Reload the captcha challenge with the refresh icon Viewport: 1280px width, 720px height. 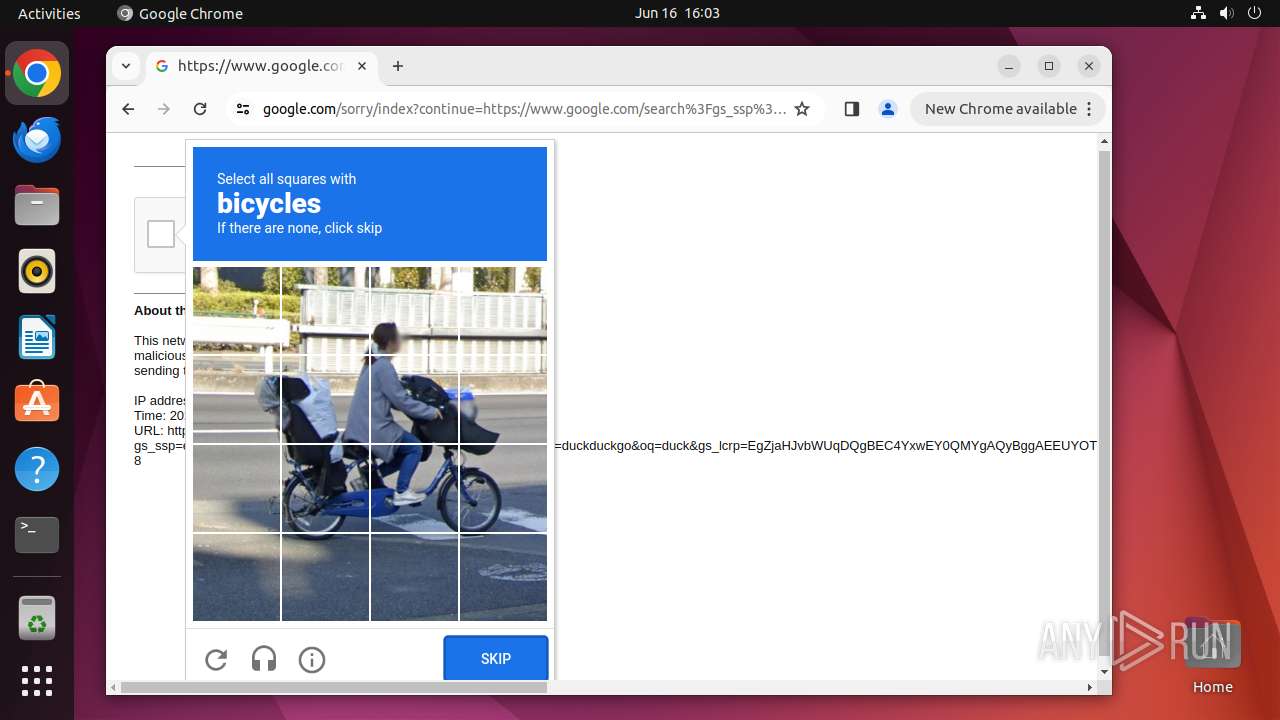[216, 659]
